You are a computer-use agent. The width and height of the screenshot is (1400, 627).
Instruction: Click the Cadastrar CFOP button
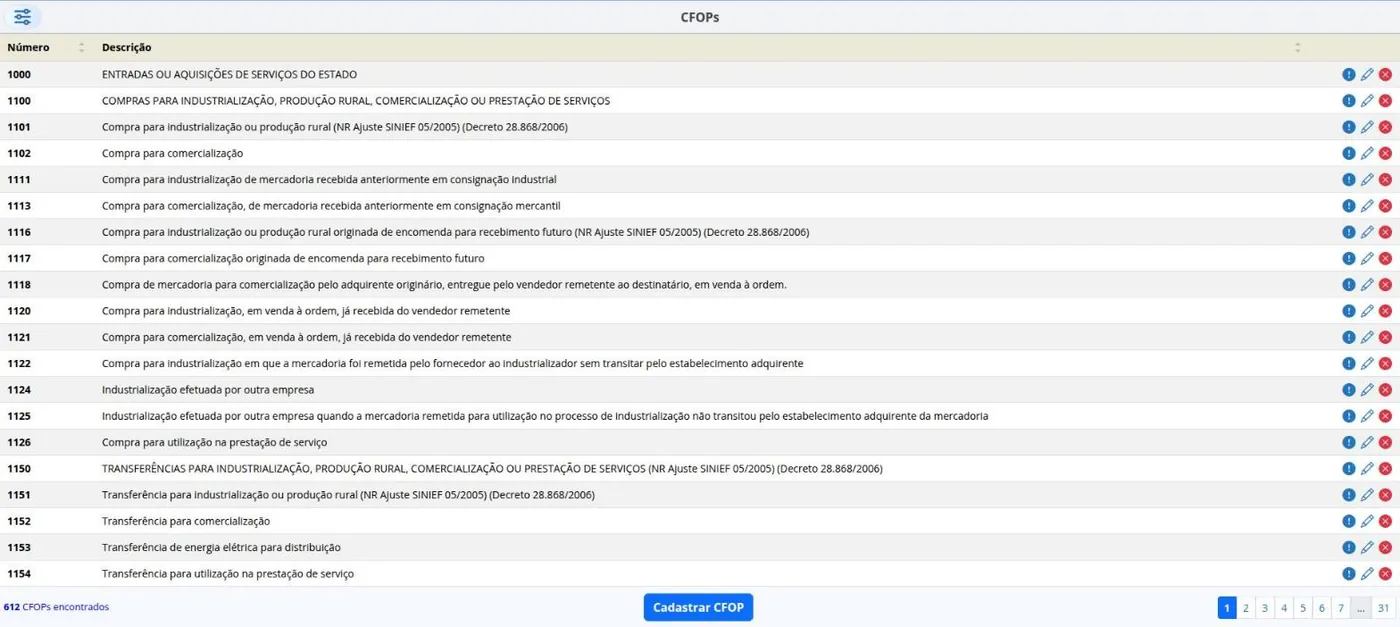point(698,607)
